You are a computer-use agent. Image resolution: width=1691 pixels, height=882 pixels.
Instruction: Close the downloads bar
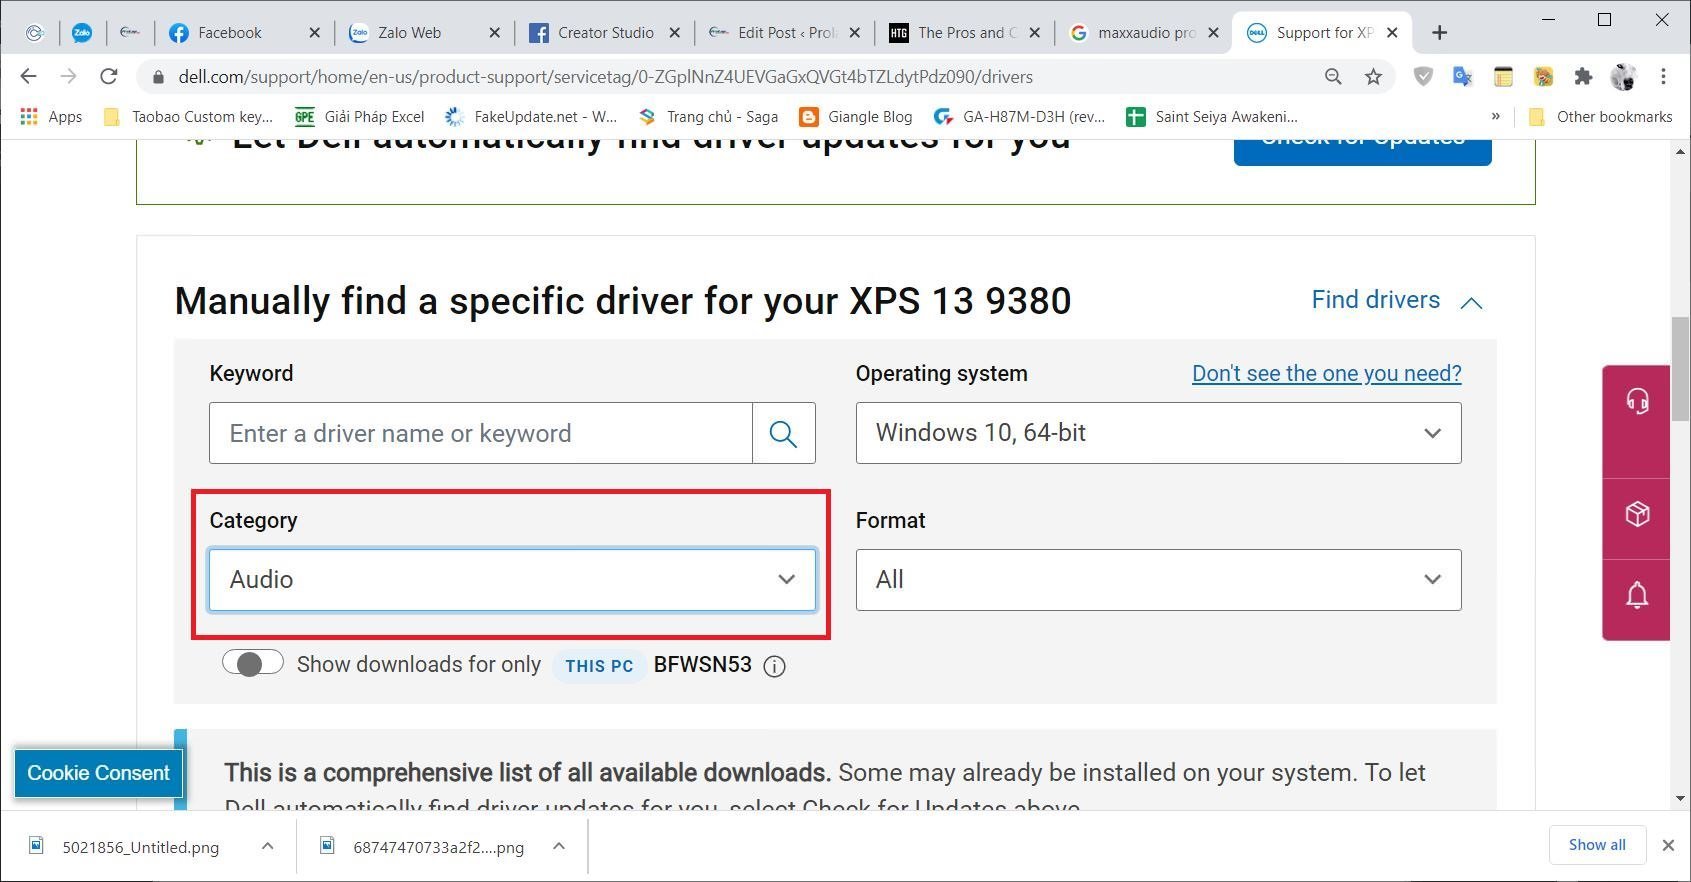click(x=1668, y=845)
